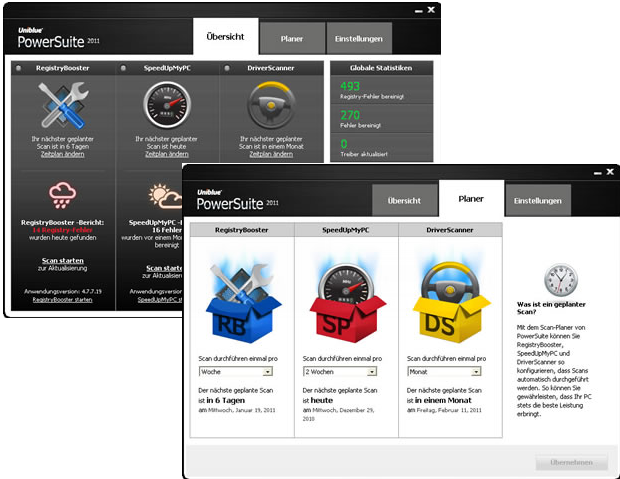This screenshot has width=620, height=479.
Task: Click the red '14 Registry-Fehler' text
Action: tap(62, 230)
